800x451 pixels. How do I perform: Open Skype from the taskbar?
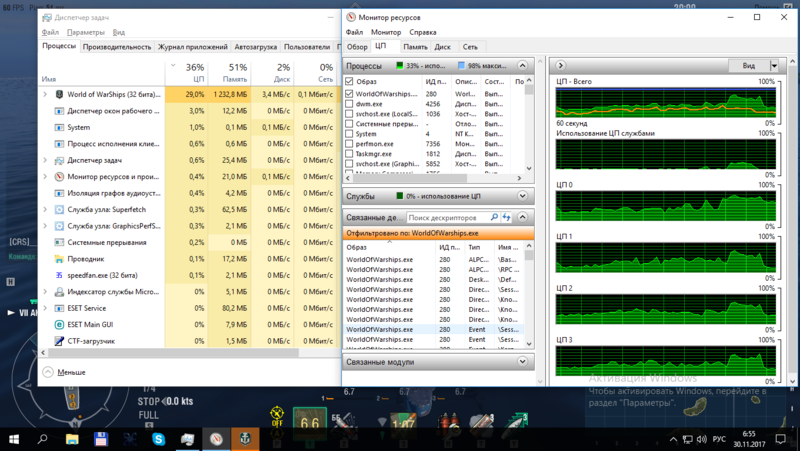159,439
